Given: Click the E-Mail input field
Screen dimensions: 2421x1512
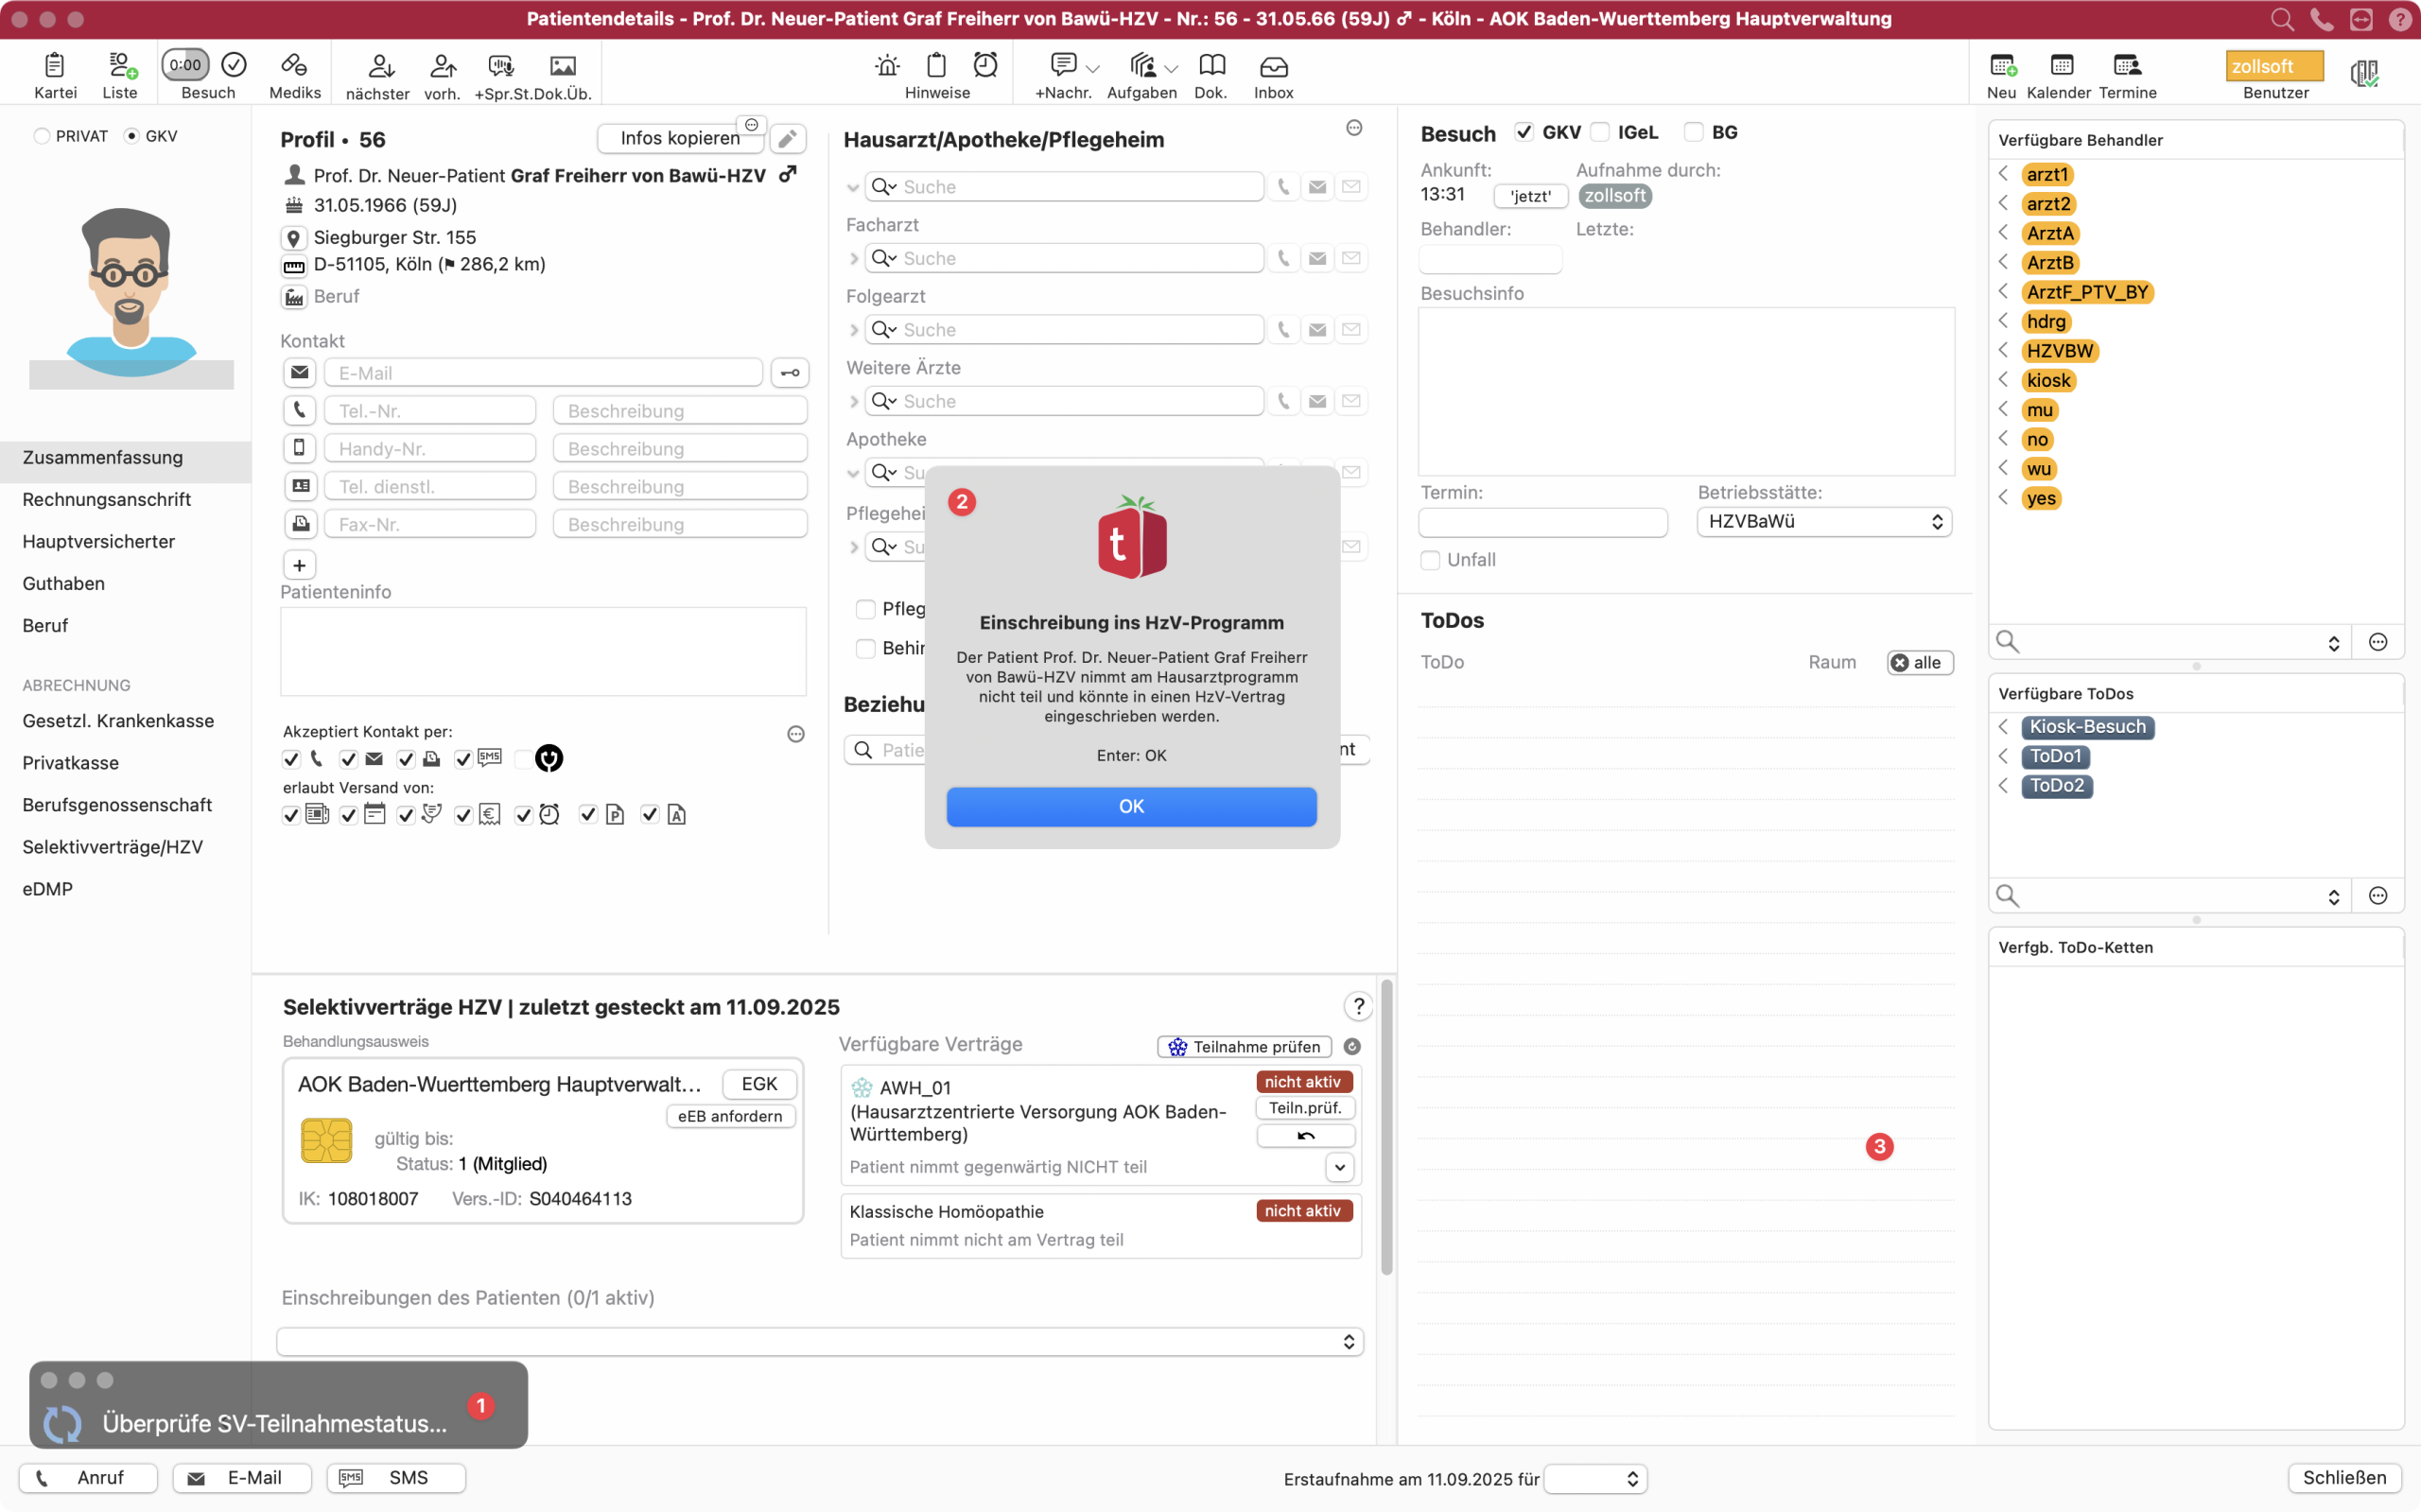Looking at the screenshot, I should pos(543,373).
